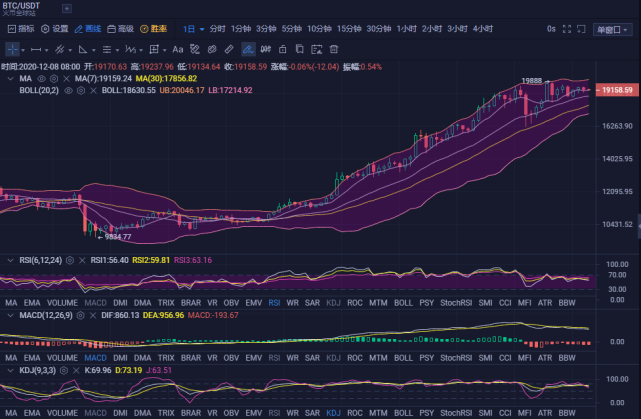Viewport: 641px width, 419px height.
Task: Click the pop-out window icon
Action: [x=581, y=29]
